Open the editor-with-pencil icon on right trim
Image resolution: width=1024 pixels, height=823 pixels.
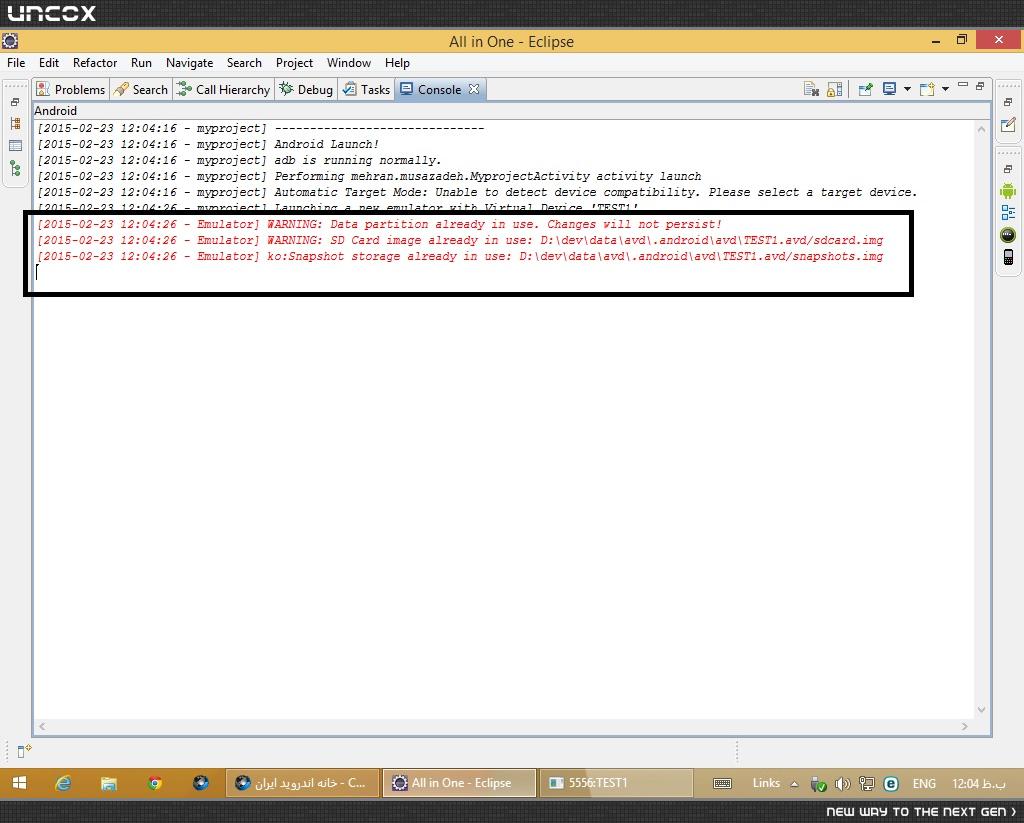click(x=1008, y=124)
